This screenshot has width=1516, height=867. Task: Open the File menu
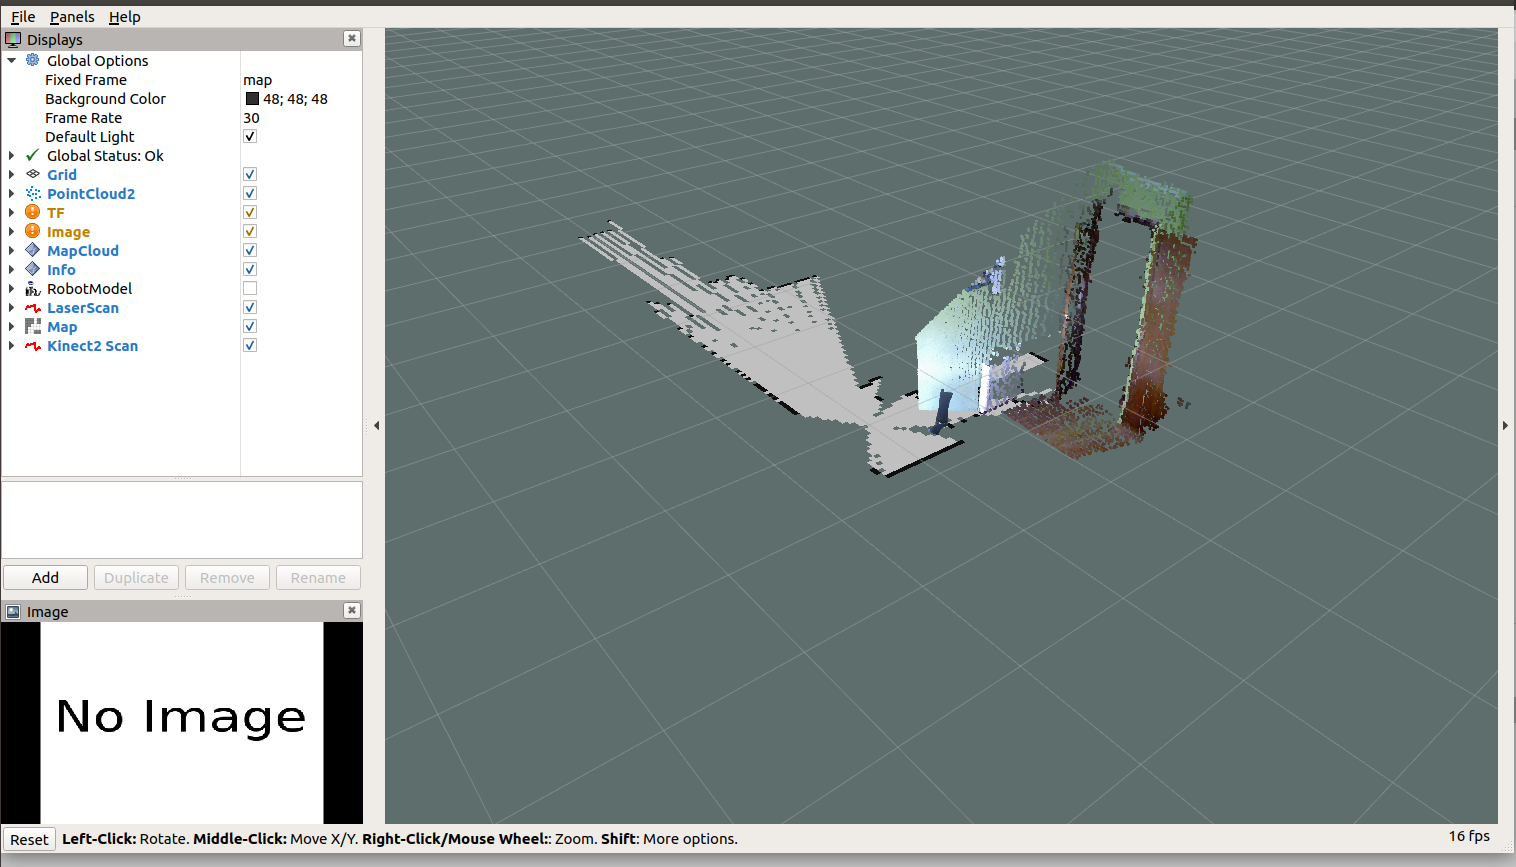(23, 17)
